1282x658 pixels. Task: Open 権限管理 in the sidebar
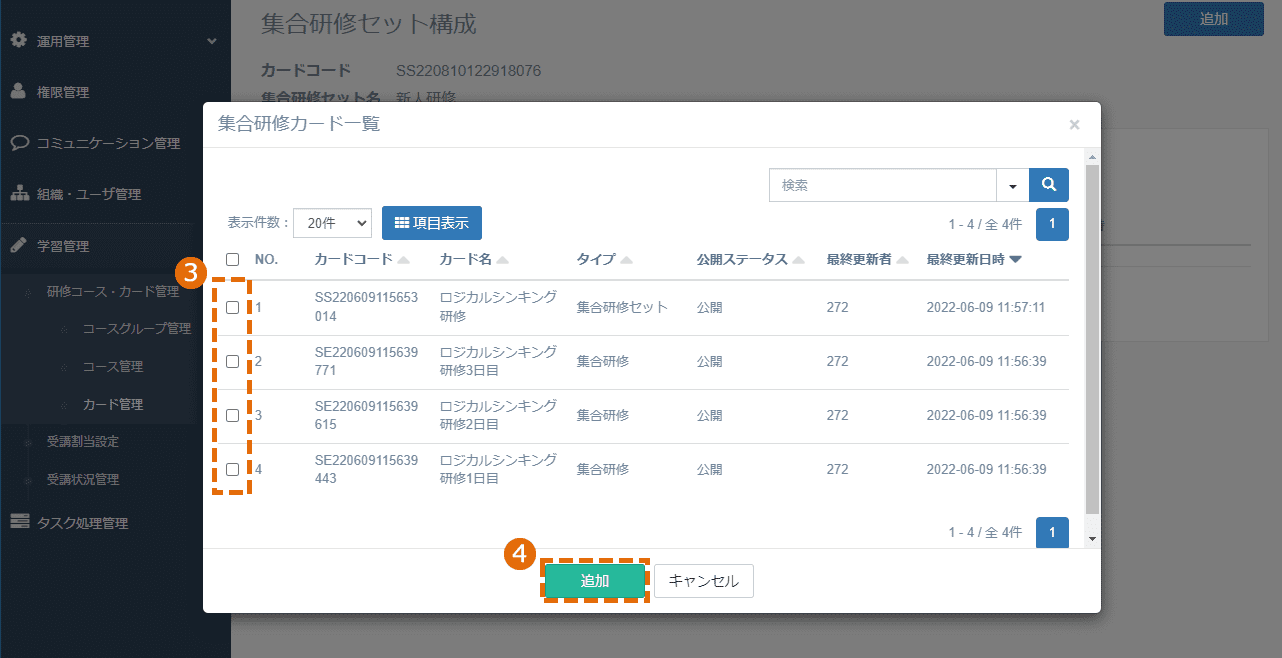[x=63, y=92]
